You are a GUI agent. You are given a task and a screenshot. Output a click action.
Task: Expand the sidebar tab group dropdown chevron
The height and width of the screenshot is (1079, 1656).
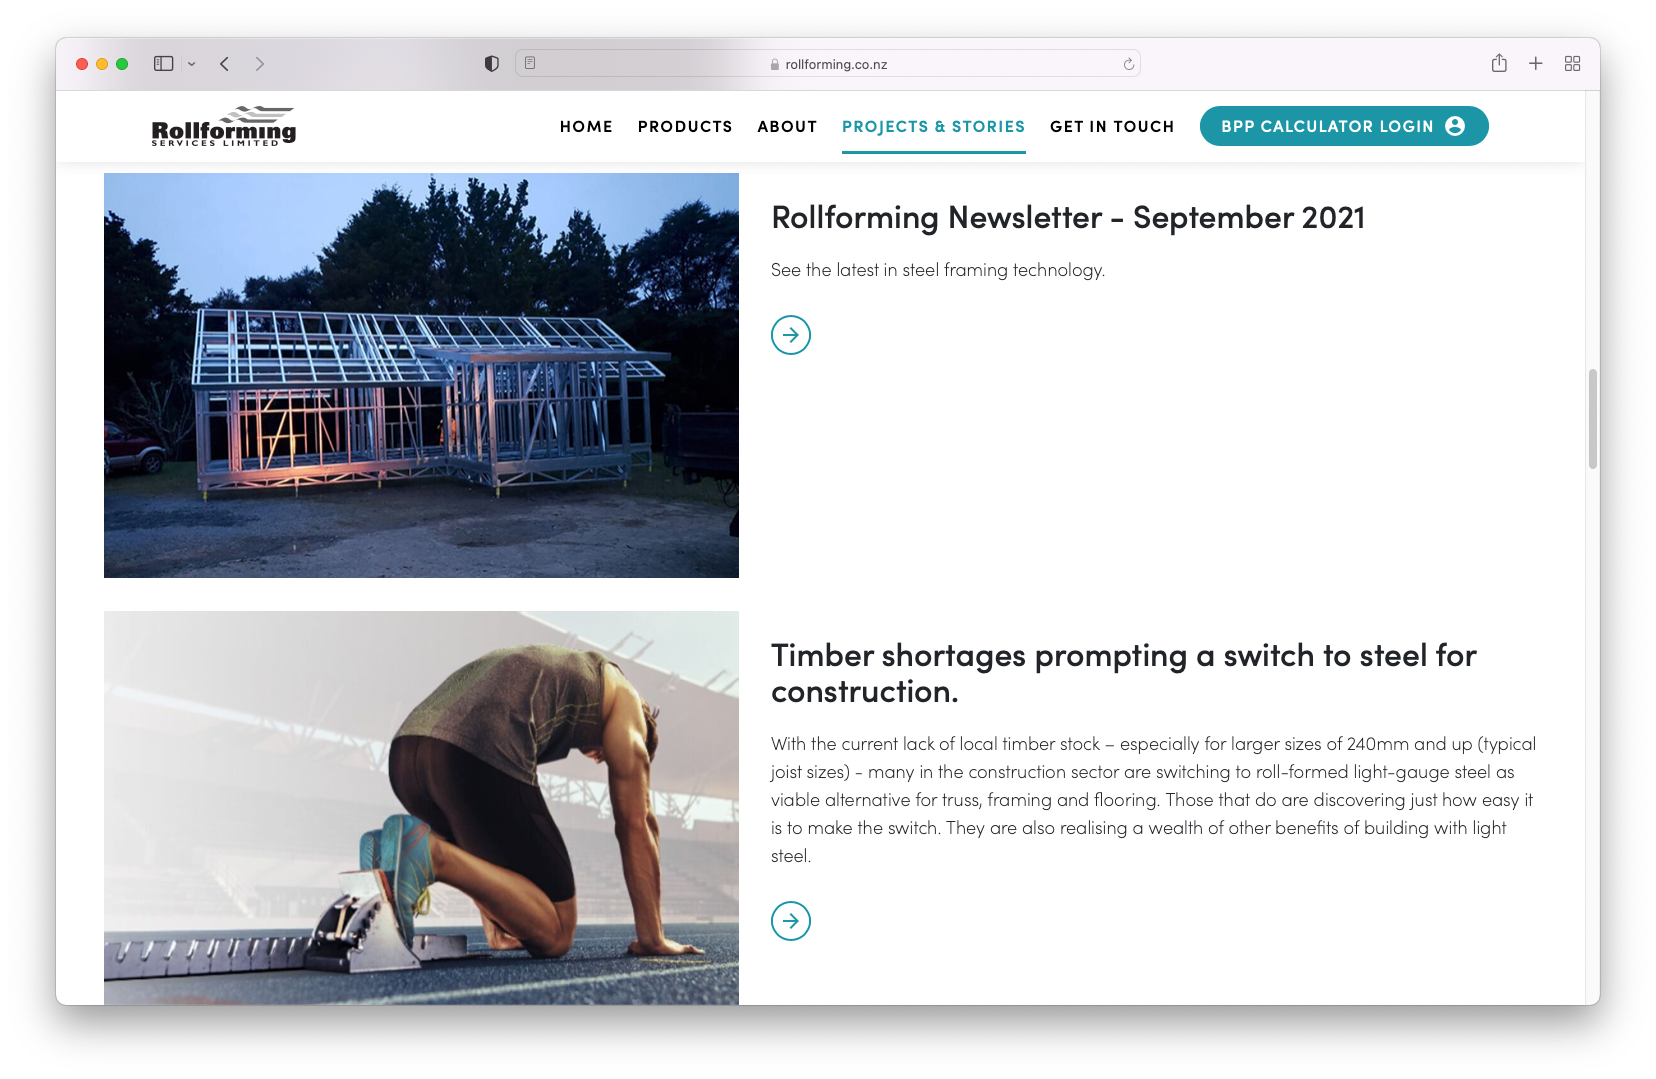tap(192, 64)
